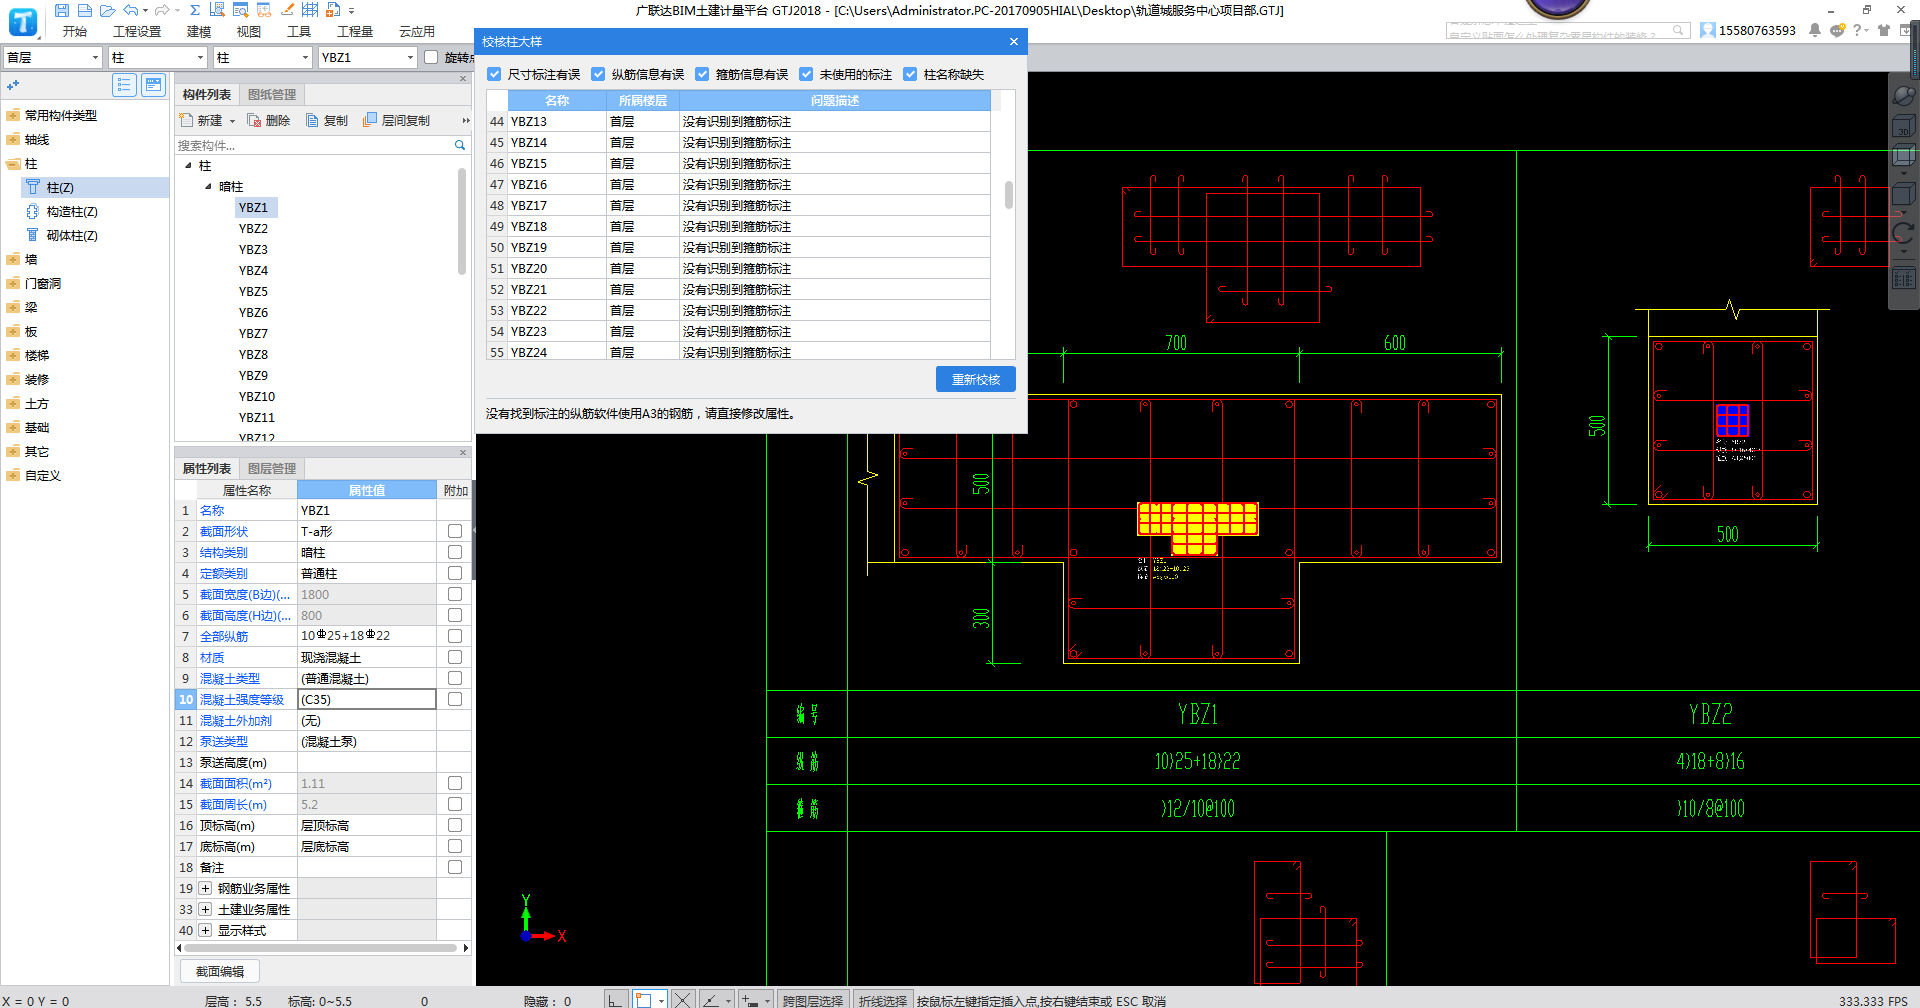Click the 截面编辑 button
Viewport: 1920px width, 1008px height.
click(x=220, y=971)
